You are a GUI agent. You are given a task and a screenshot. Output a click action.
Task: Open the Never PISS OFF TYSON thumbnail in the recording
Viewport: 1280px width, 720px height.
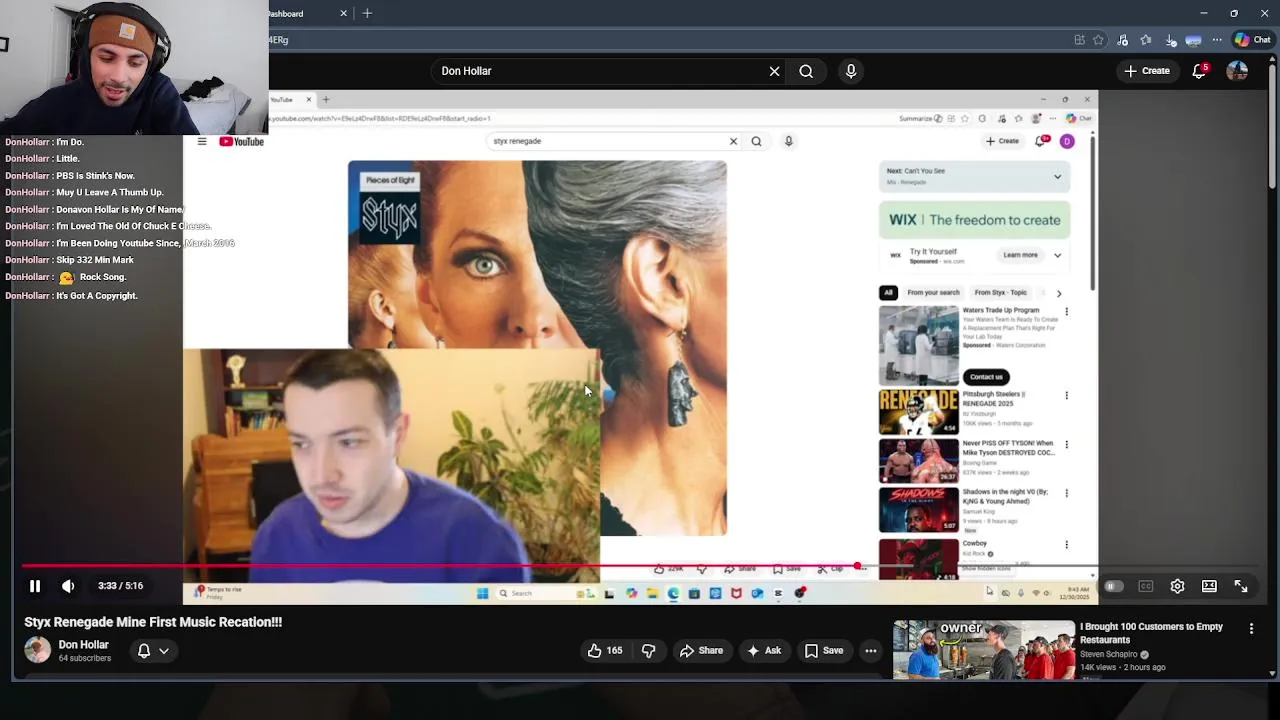918,460
